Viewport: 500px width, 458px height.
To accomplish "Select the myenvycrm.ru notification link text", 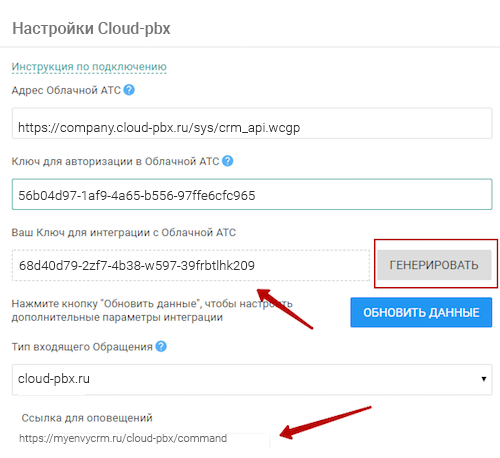I will [123, 438].
